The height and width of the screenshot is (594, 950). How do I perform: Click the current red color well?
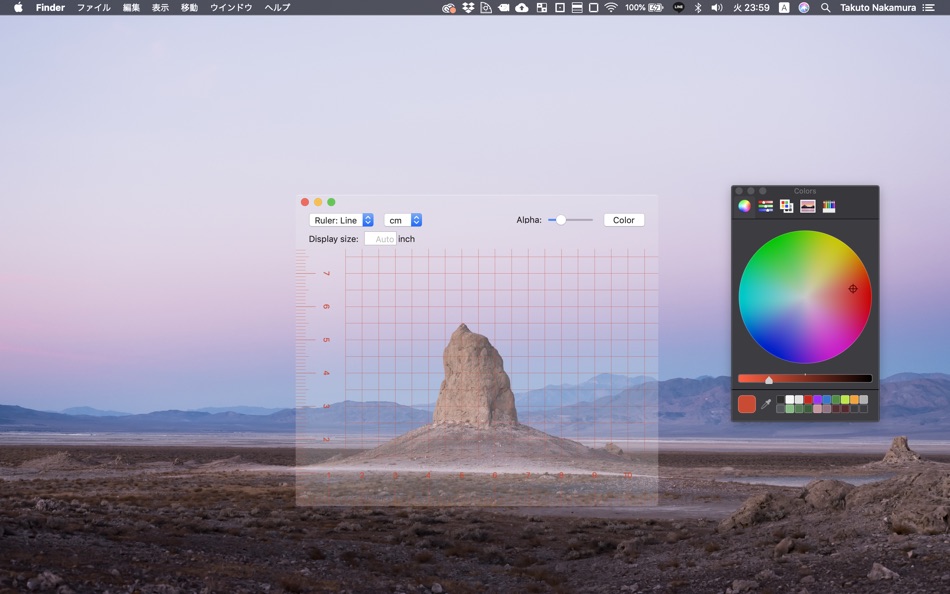pyautogui.click(x=747, y=404)
